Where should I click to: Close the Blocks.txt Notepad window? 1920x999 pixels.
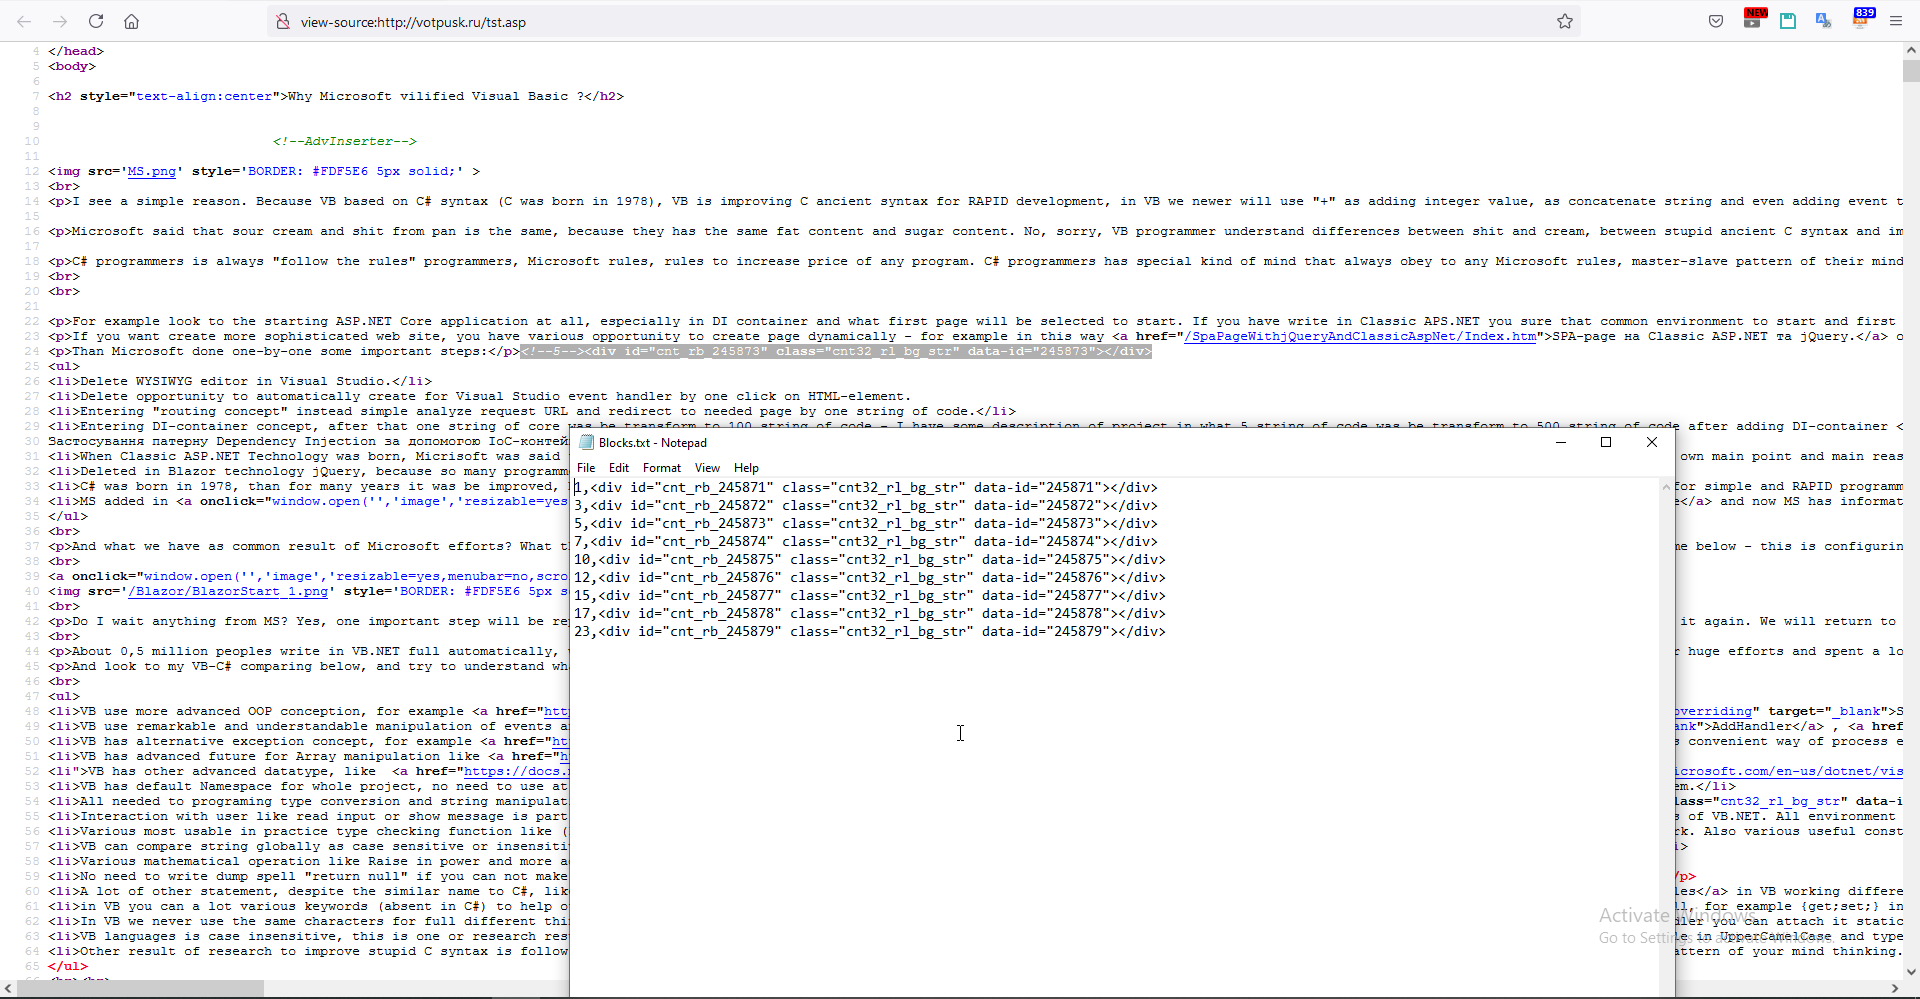point(1652,442)
